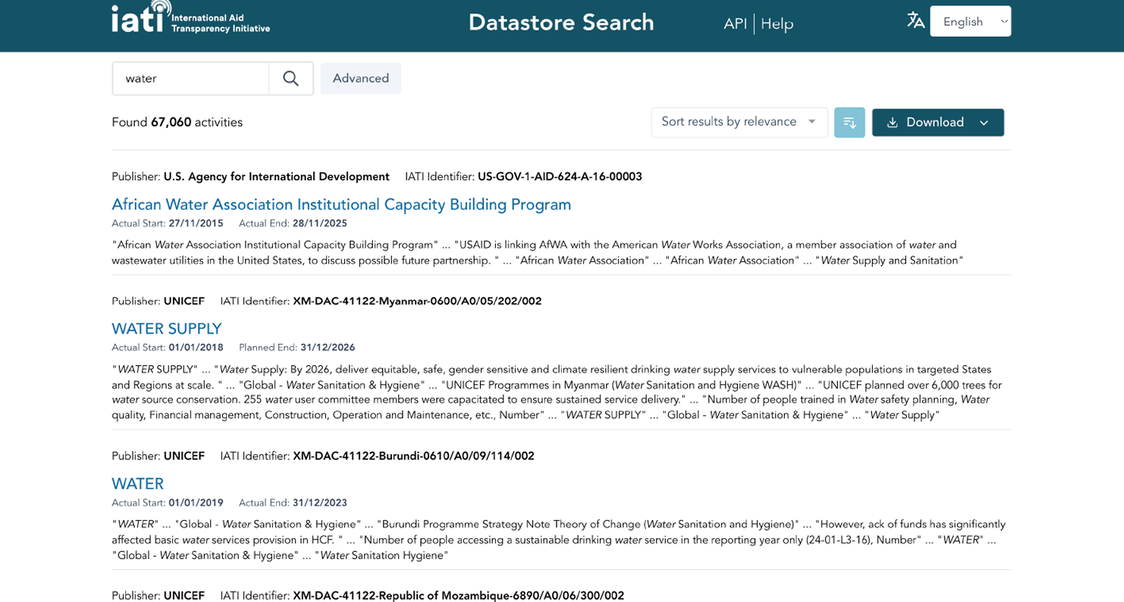The width and height of the screenshot is (1124, 602).
Task: Focus the search field containing water
Action: point(191,78)
